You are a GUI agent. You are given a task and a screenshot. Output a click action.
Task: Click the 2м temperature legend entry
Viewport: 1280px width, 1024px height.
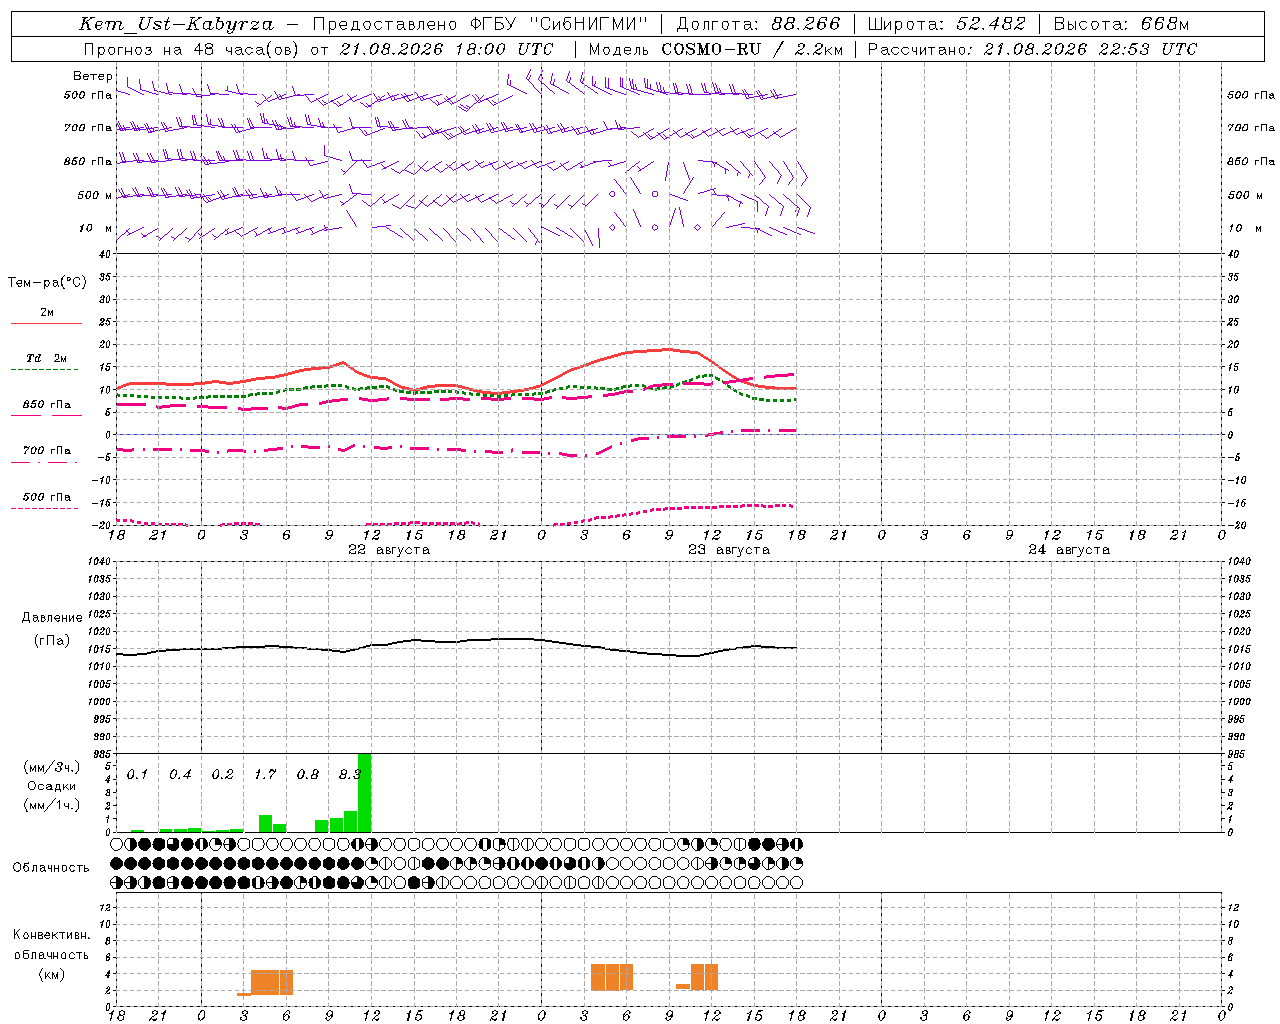pos(47,313)
